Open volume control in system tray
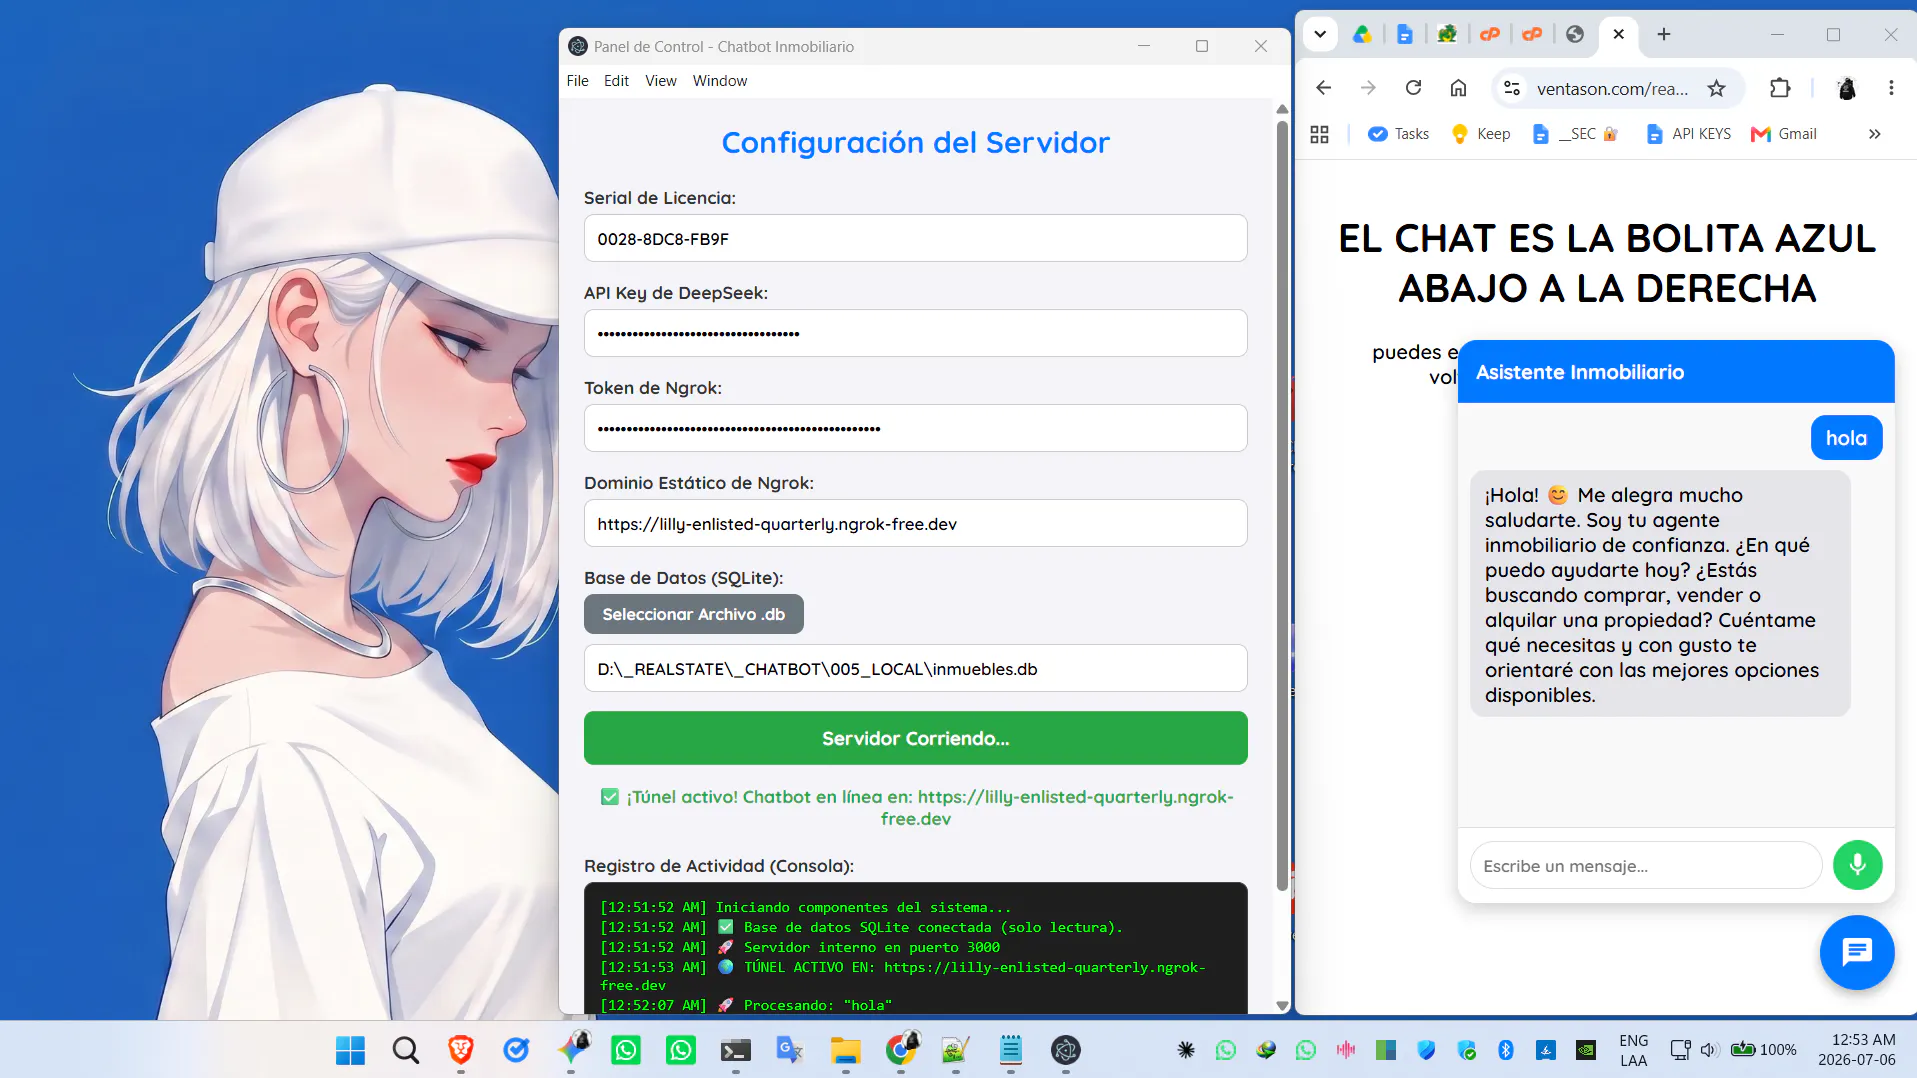Screen dimensions: 1917x1078 [x=1709, y=1050]
